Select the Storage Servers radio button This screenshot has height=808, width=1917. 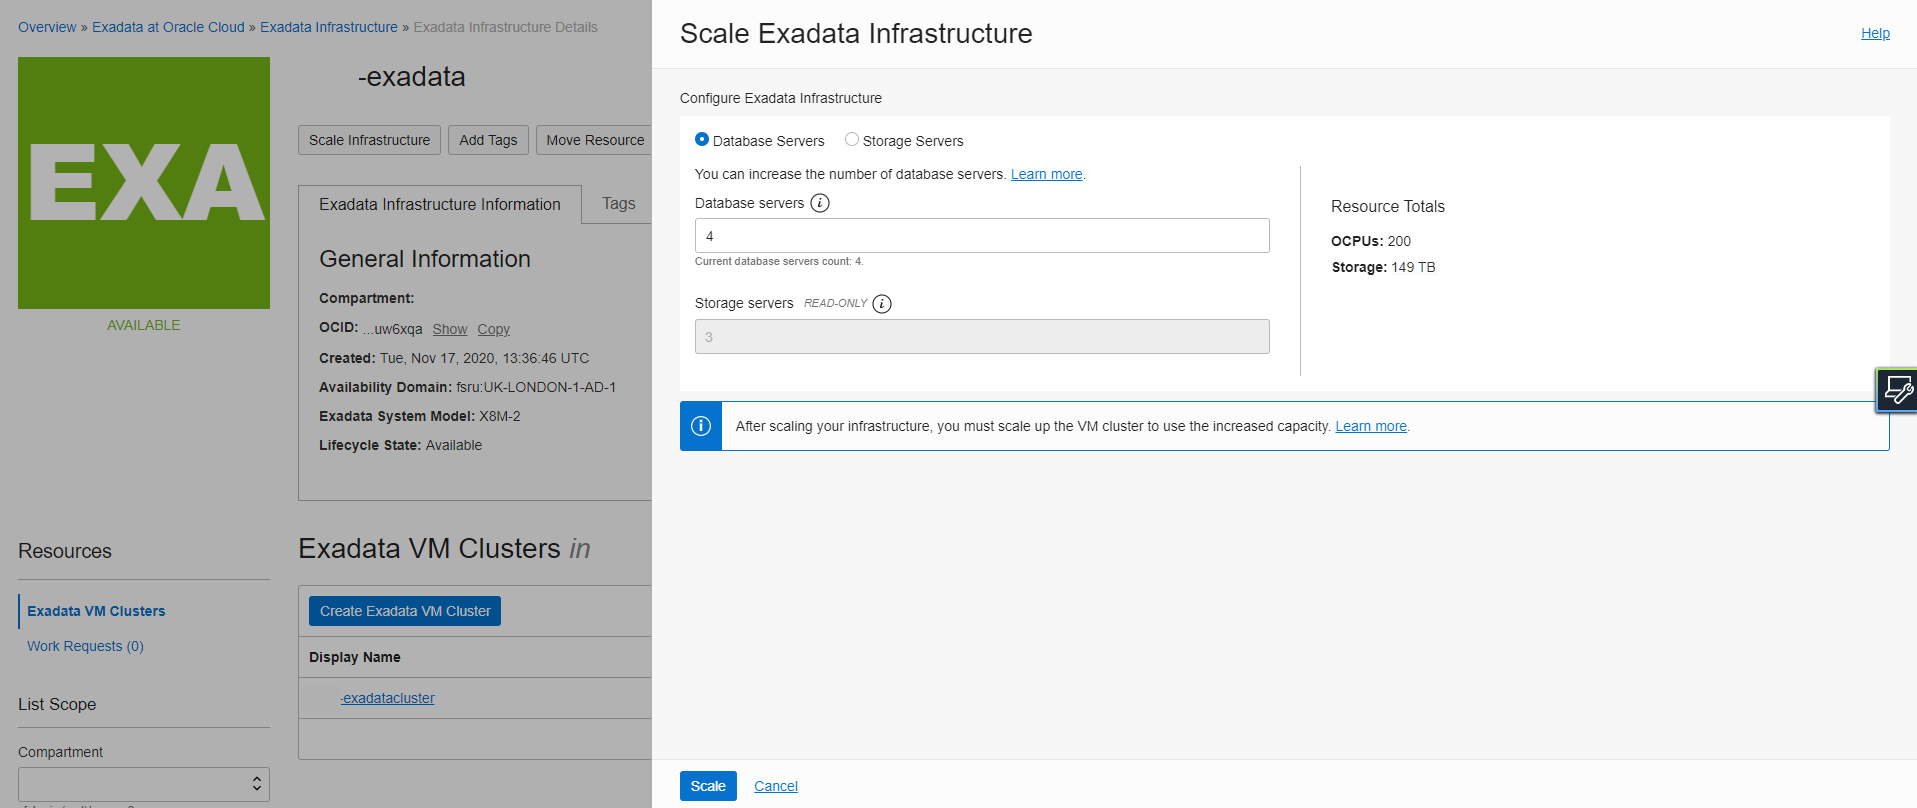(x=852, y=140)
